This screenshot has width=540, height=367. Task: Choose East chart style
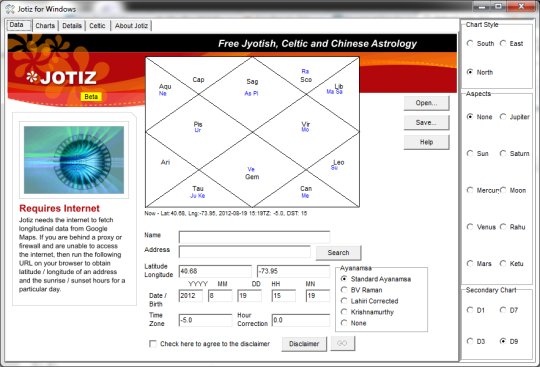[x=511, y=43]
